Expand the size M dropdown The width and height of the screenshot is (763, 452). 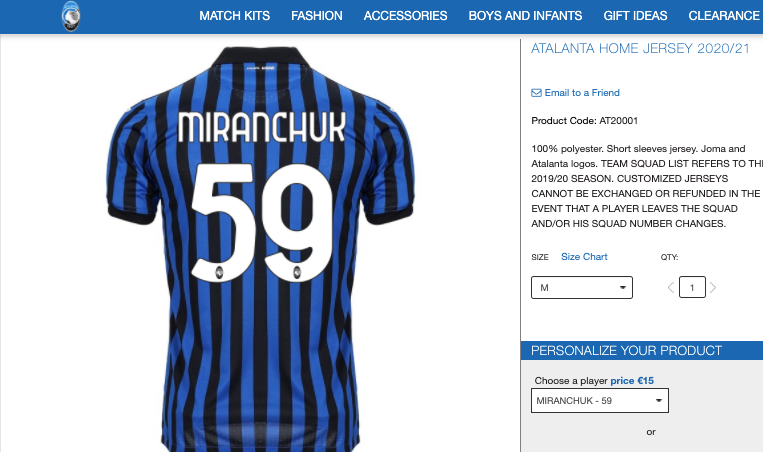tap(582, 288)
